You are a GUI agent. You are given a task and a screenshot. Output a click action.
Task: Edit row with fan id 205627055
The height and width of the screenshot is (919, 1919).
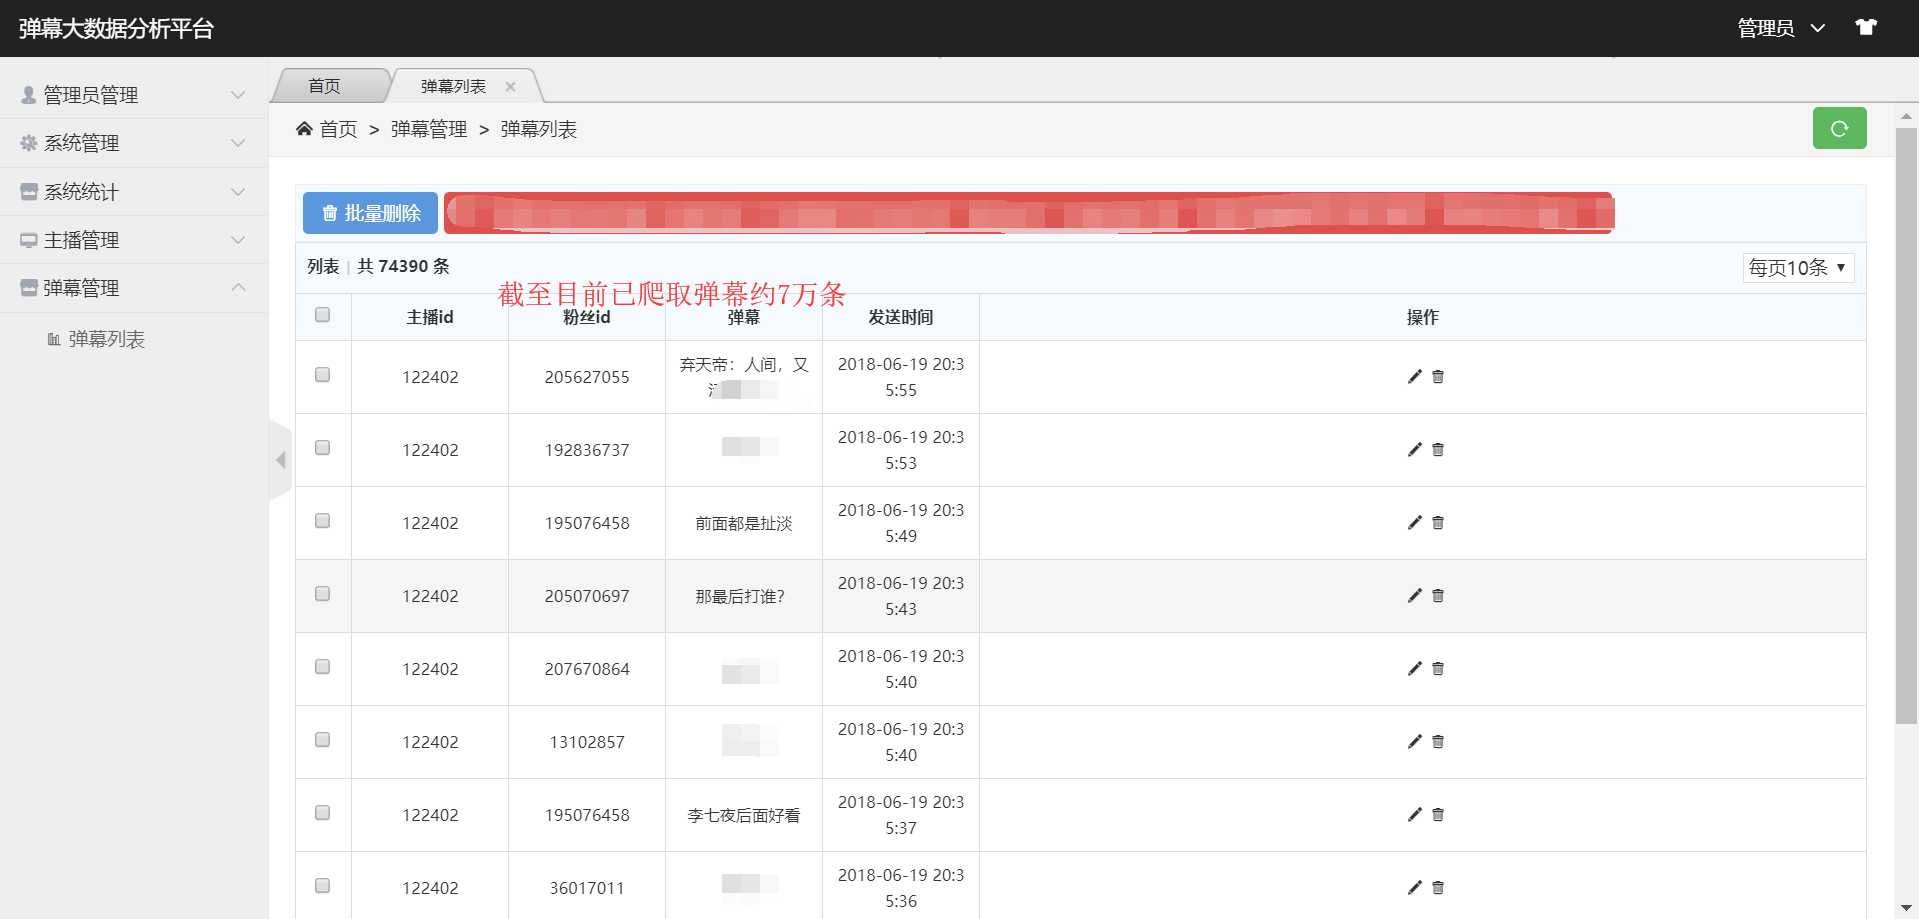(1414, 377)
